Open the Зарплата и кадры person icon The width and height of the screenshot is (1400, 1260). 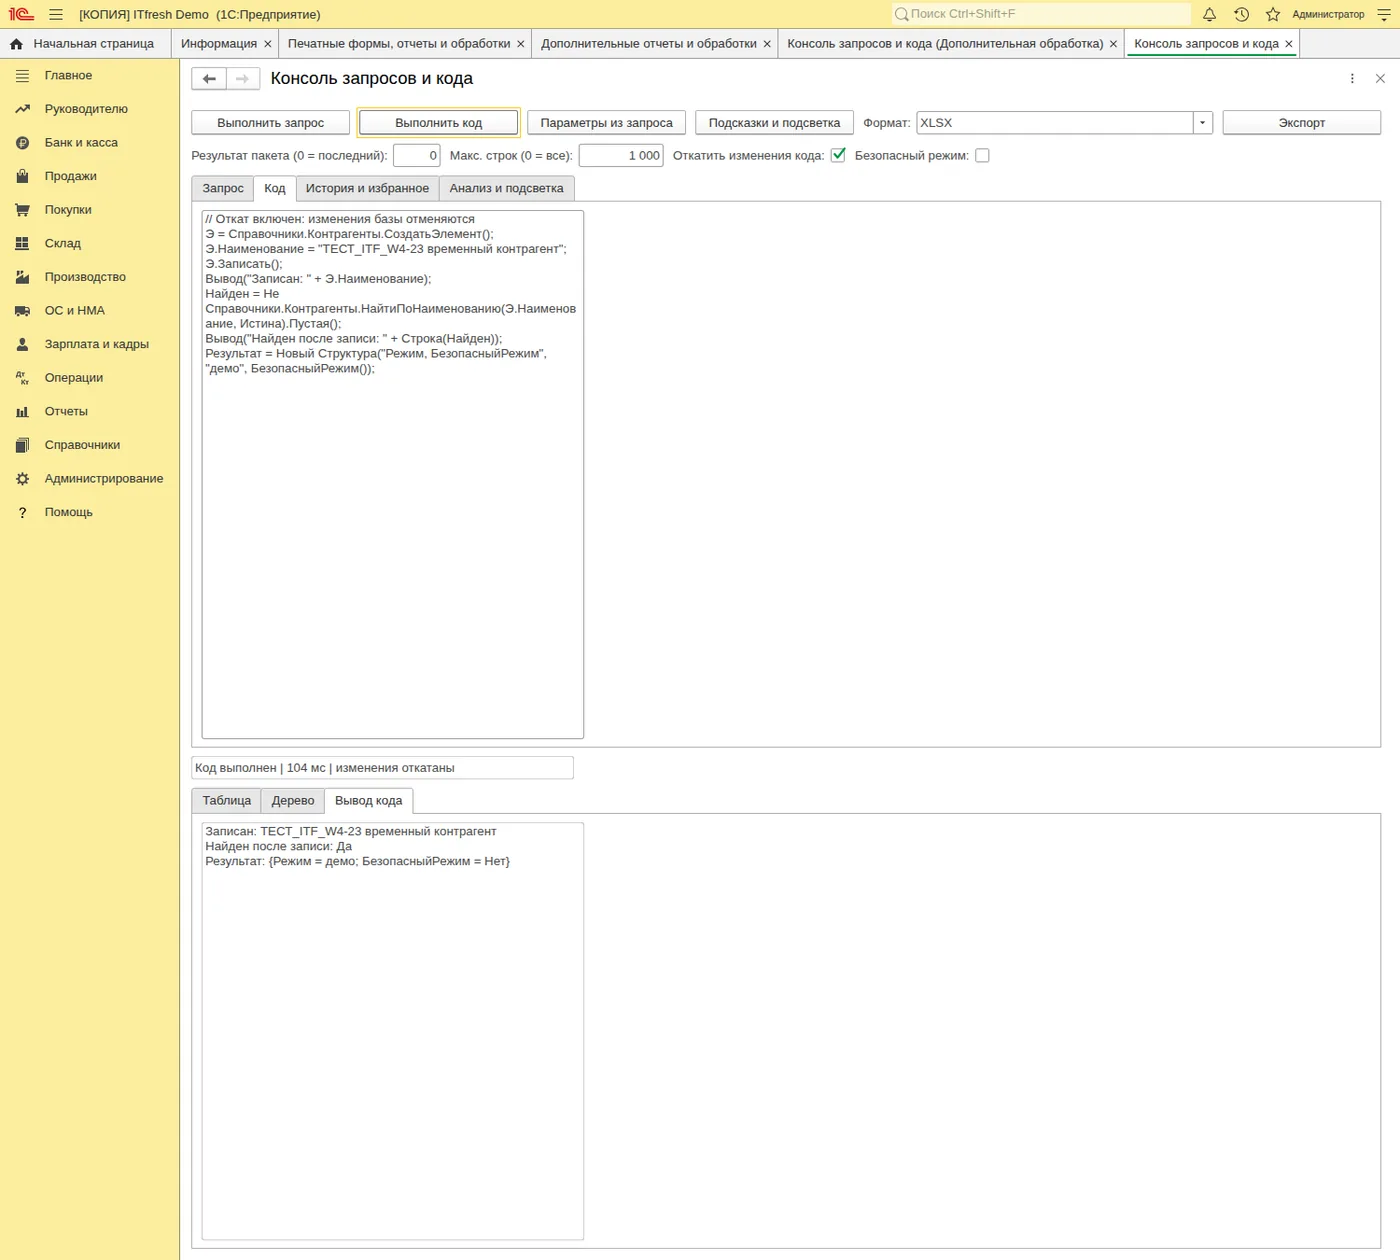click(22, 345)
